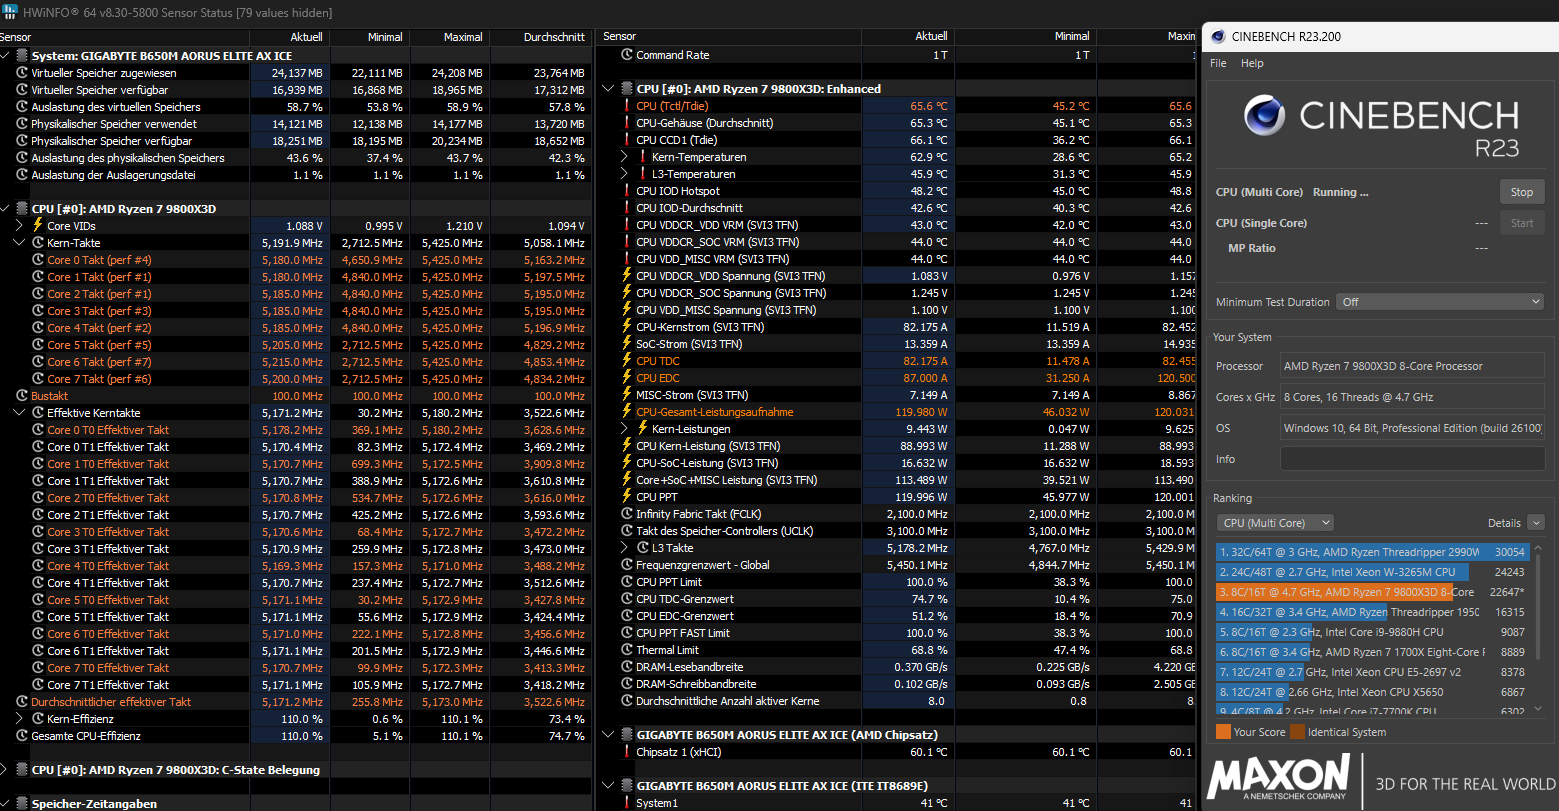Viewport: 1559px width, 811px height.
Task: Select the Core 0 Takt (perf #4) row
Action: point(295,260)
